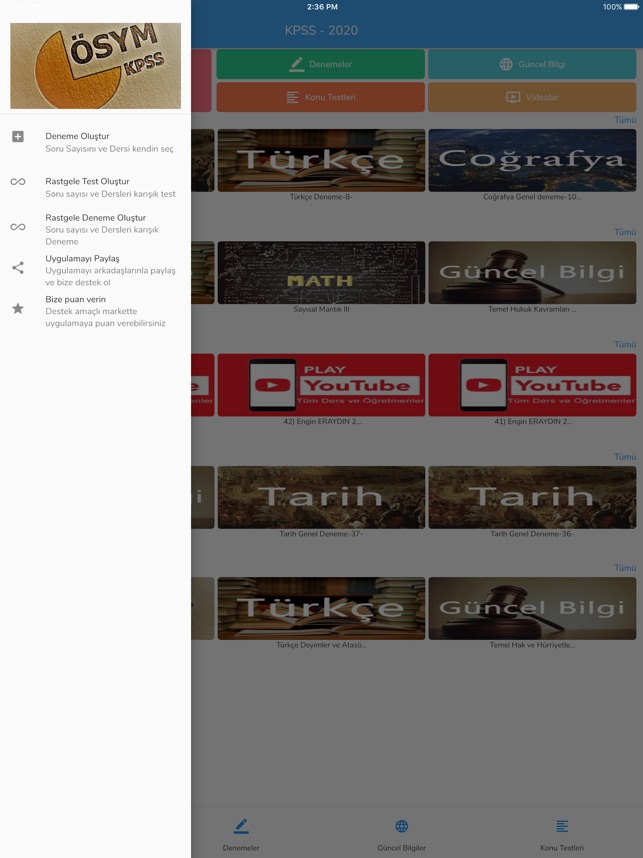Image resolution: width=643 pixels, height=858 pixels.
Task: Click the Videolar button label
Action: (542, 97)
